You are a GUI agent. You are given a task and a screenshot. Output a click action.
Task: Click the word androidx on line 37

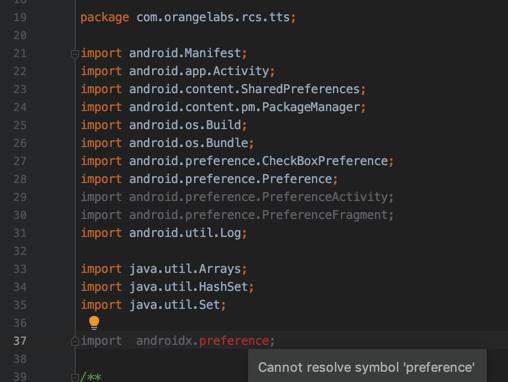pyautogui.click(x=164, y=341)
